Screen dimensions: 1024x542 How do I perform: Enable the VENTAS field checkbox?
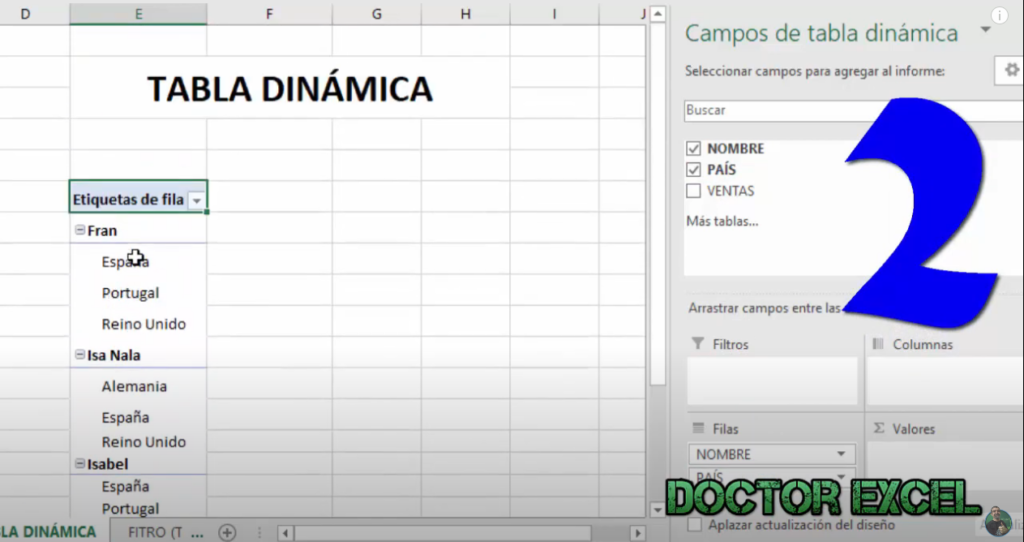[x=693, y=191]
